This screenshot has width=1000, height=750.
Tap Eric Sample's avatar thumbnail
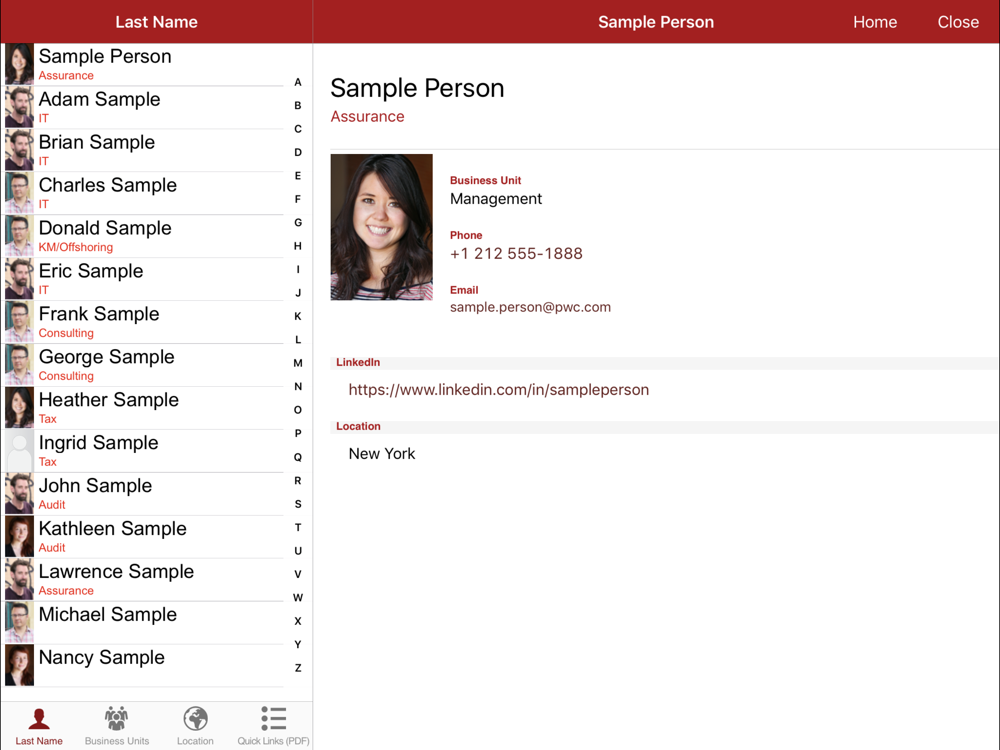coord(19,279)
